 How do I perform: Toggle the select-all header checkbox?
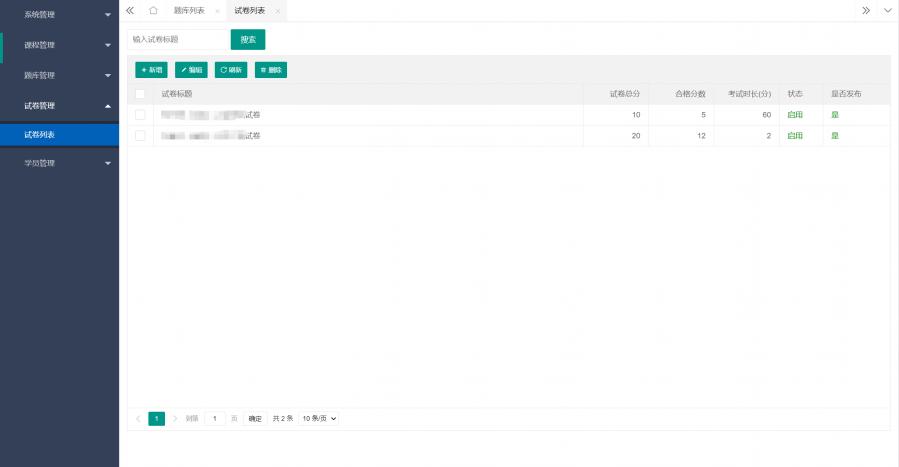[140, 94]
